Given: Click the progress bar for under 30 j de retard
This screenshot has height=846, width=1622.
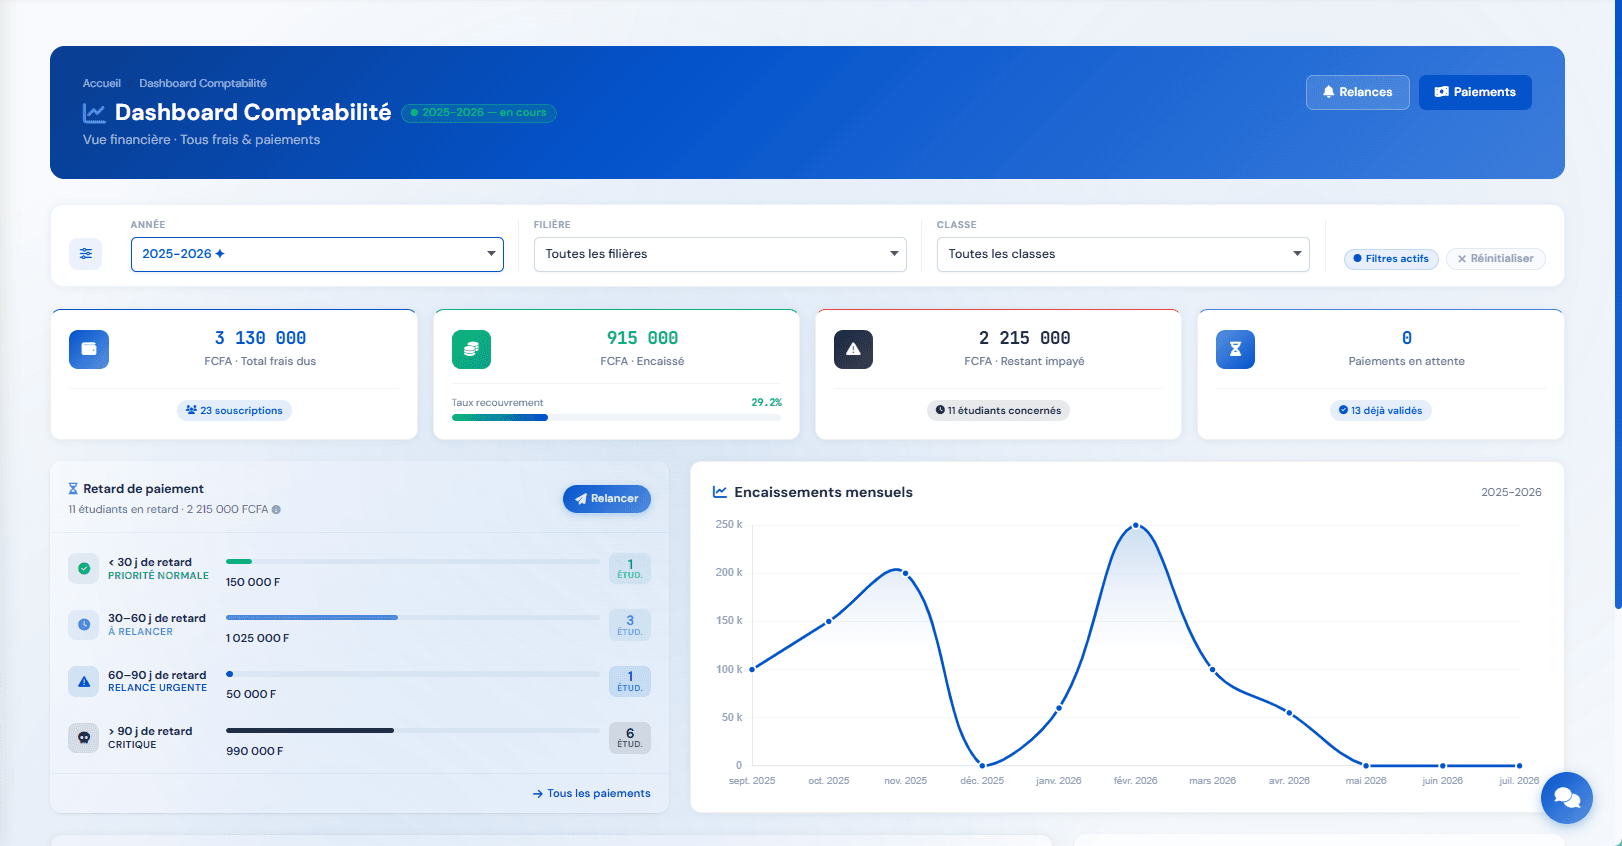Looking at the screenshot, I should 413,562.
